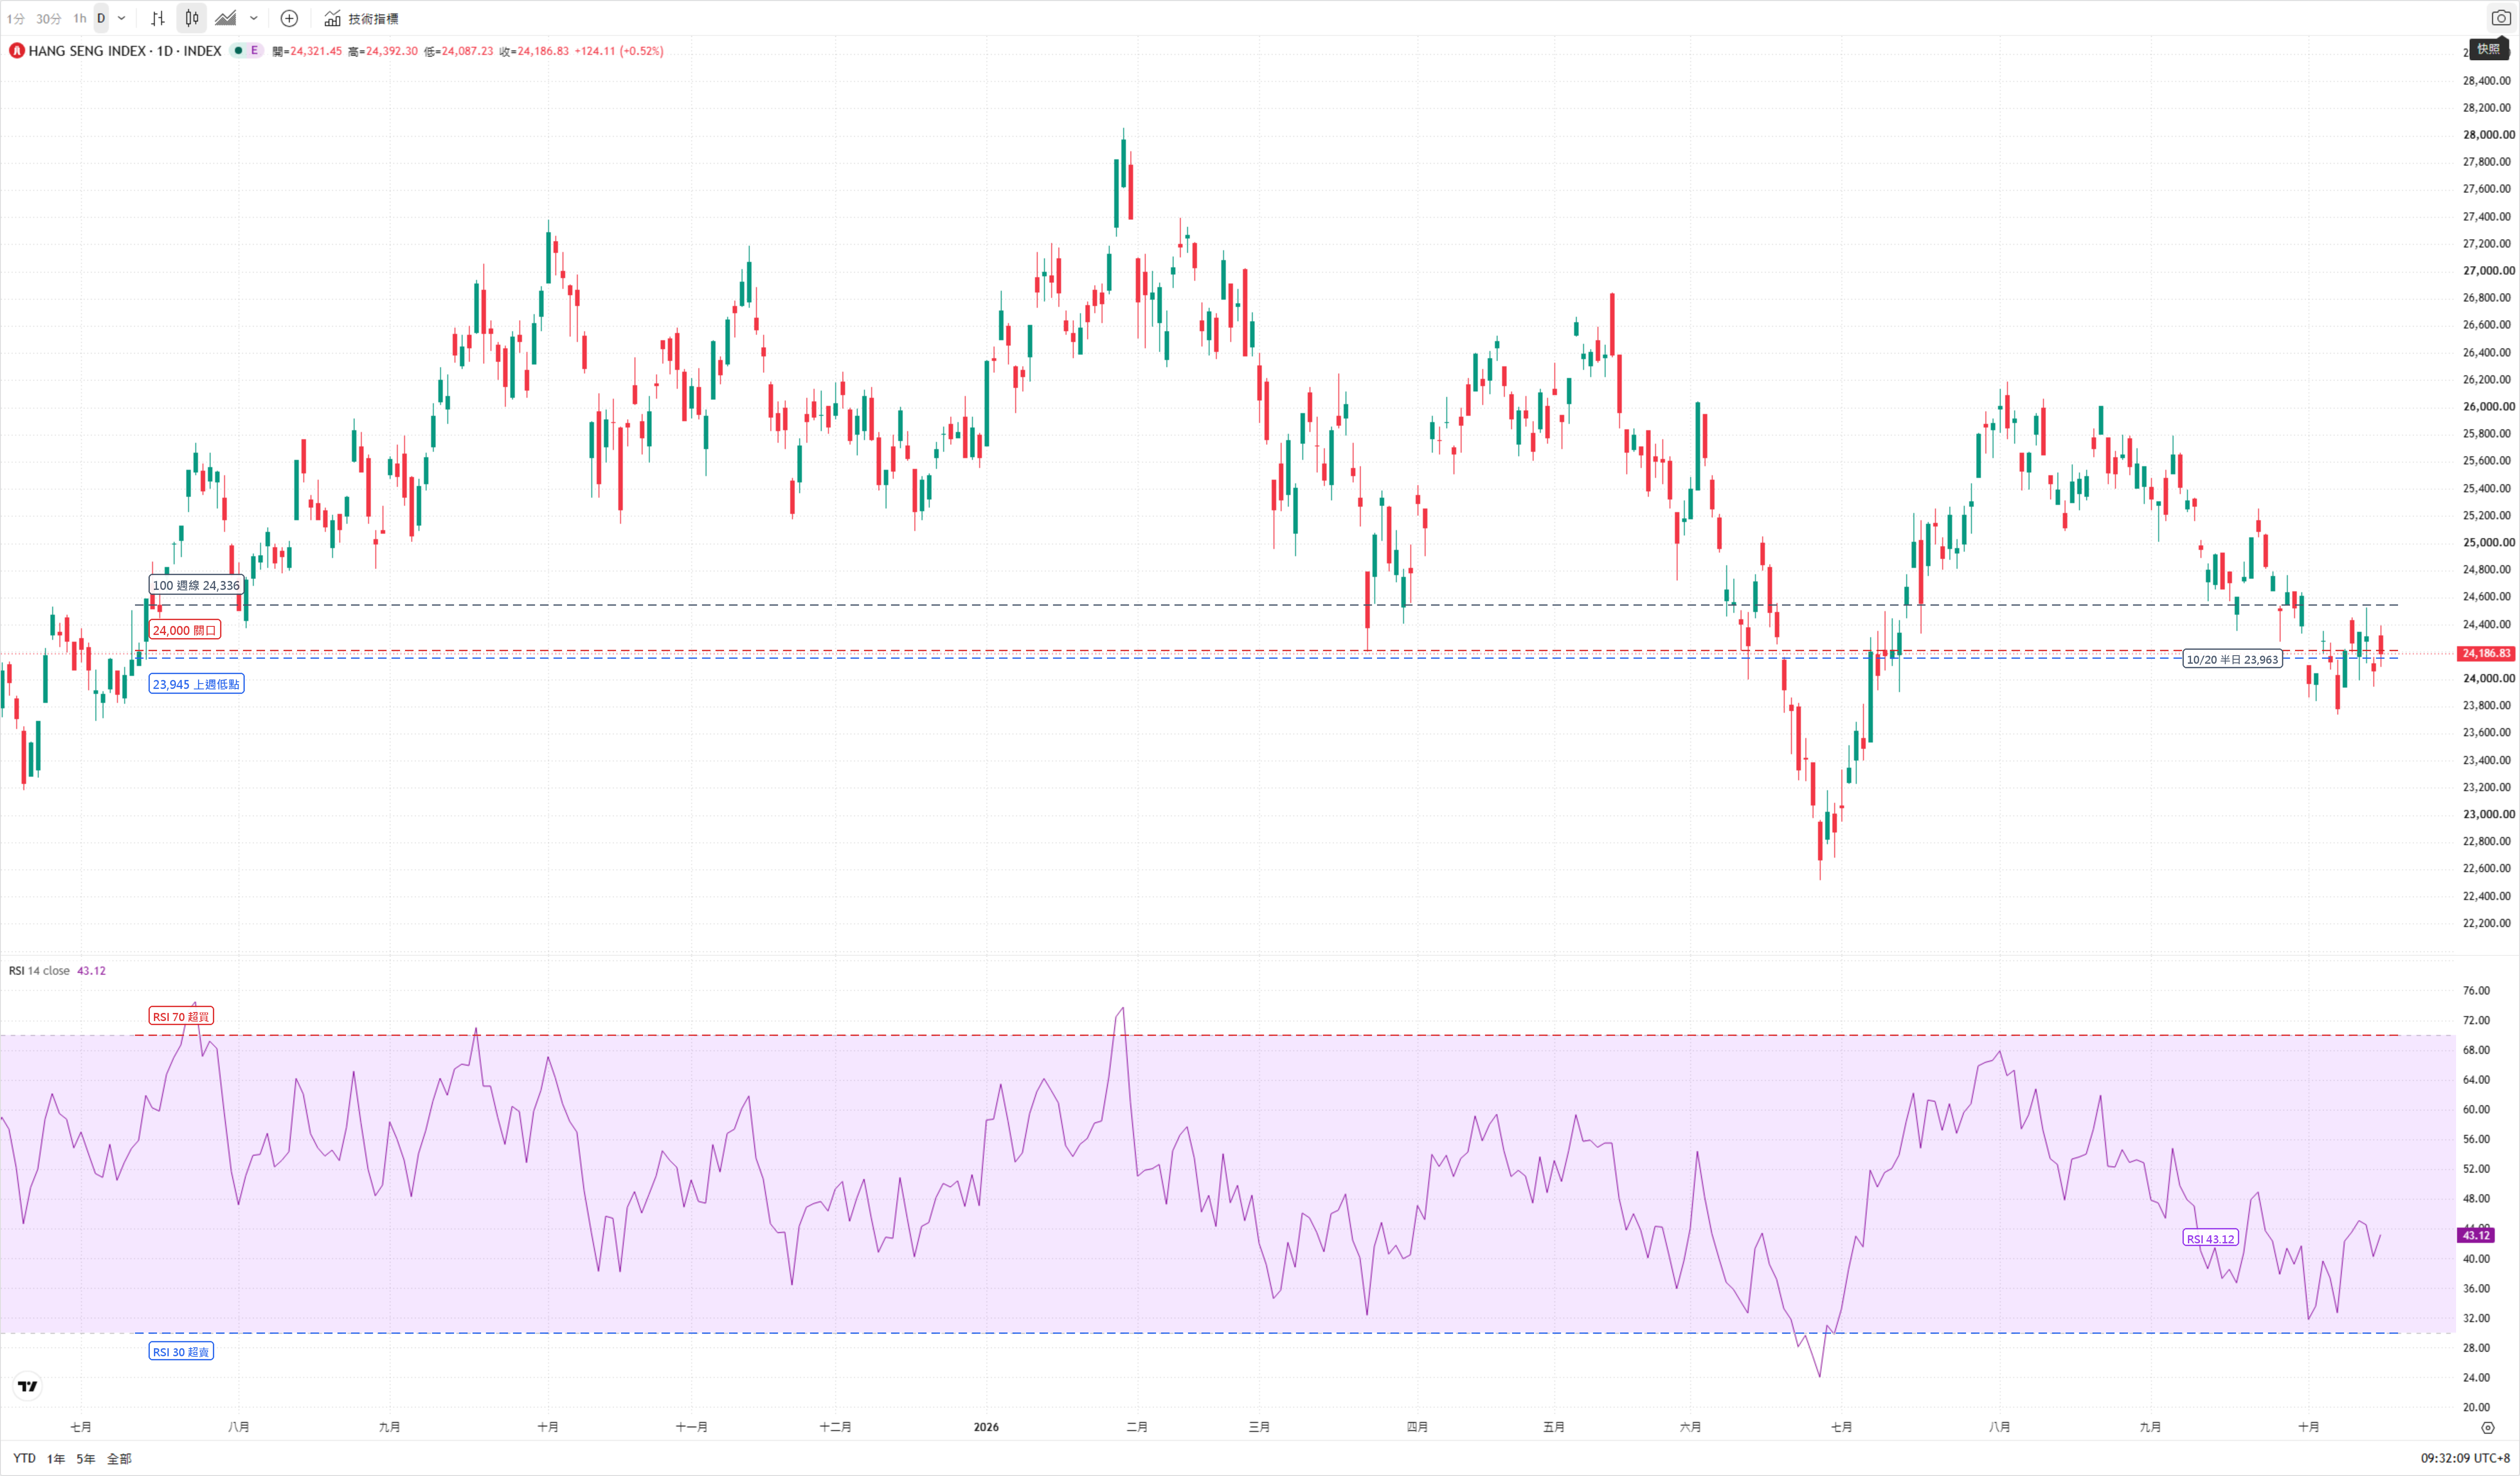Click the 二月 label on time axis
Viewport: 2520px width, 1476px height.
pos(1137,1428)
